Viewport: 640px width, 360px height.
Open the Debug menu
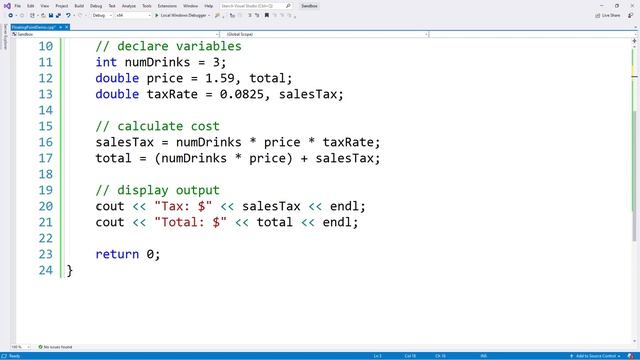click(x=96, y=6)
